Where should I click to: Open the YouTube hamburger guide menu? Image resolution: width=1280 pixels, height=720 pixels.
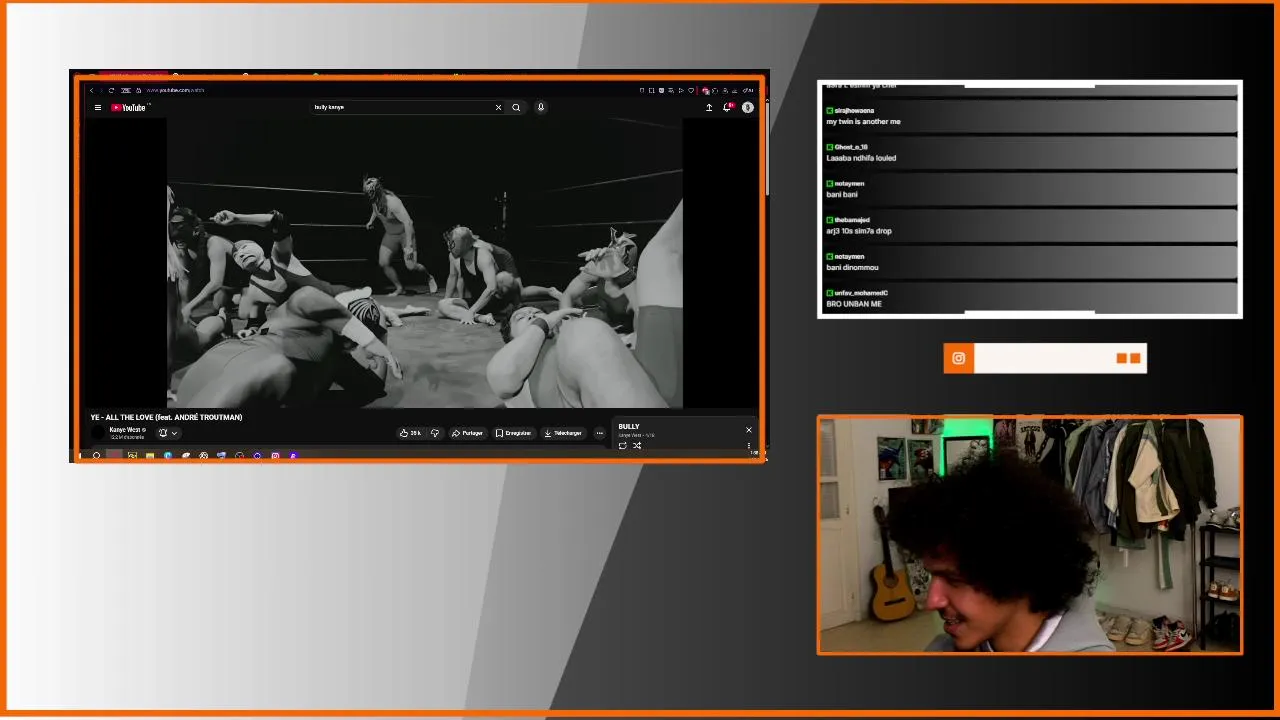pyautogui.click(x=97, y=107)
